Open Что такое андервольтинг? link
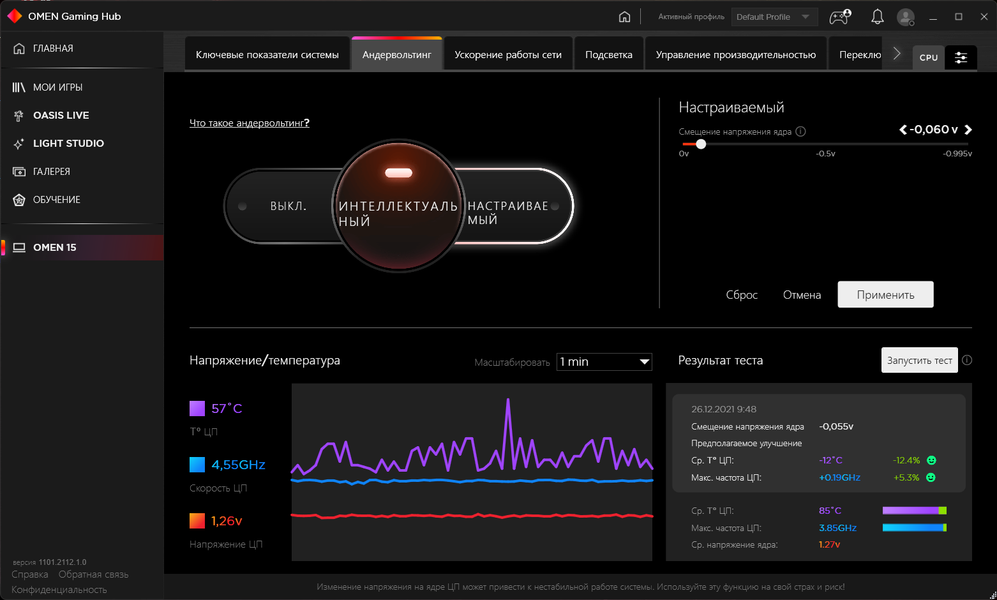The image size is (997, 600). (249, 123)
